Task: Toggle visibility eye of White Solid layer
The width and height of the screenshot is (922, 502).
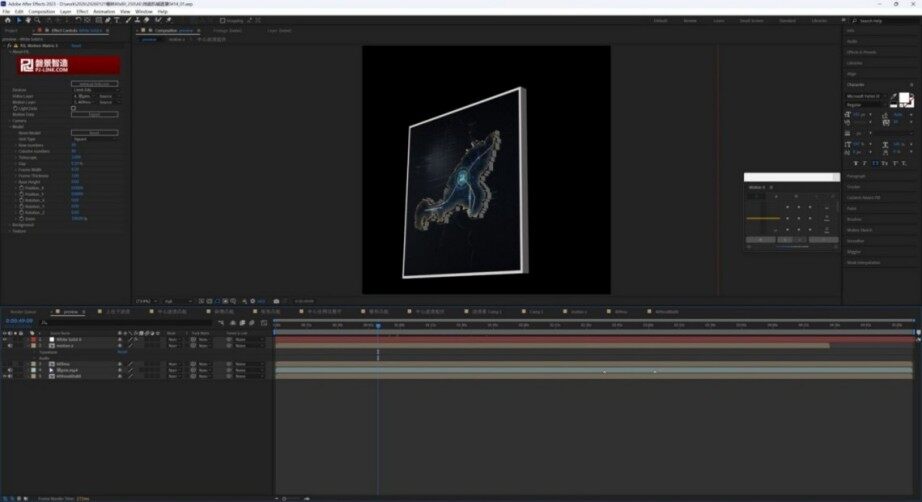Action: [x=5, y=340]
